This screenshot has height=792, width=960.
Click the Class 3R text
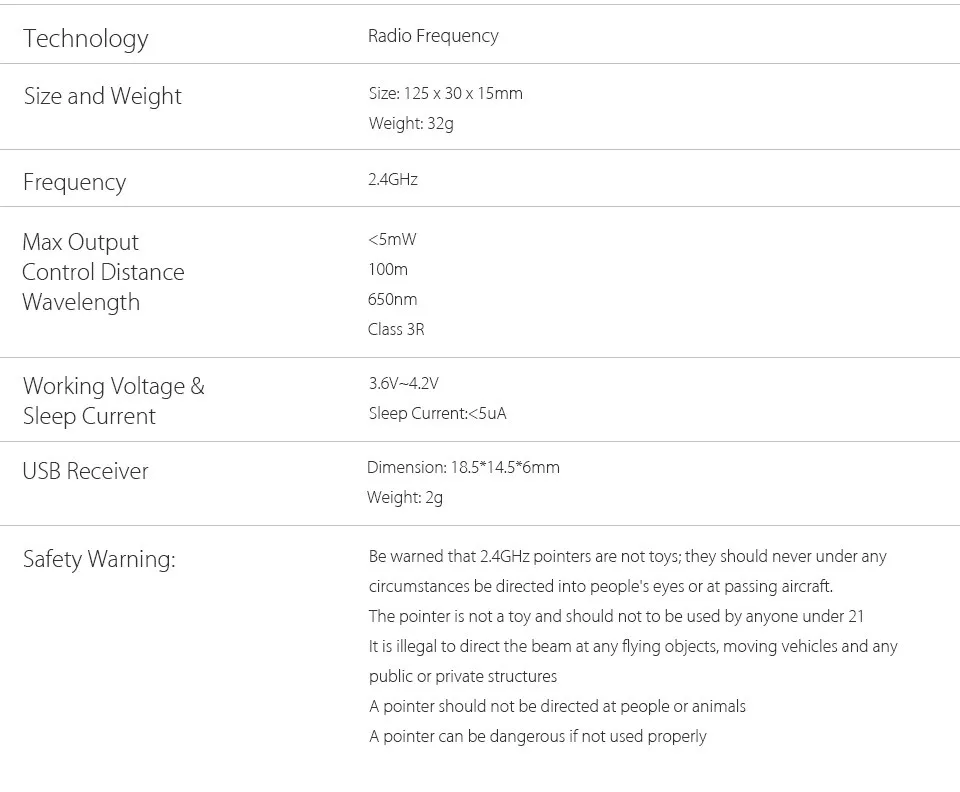(x=396, y=329)
